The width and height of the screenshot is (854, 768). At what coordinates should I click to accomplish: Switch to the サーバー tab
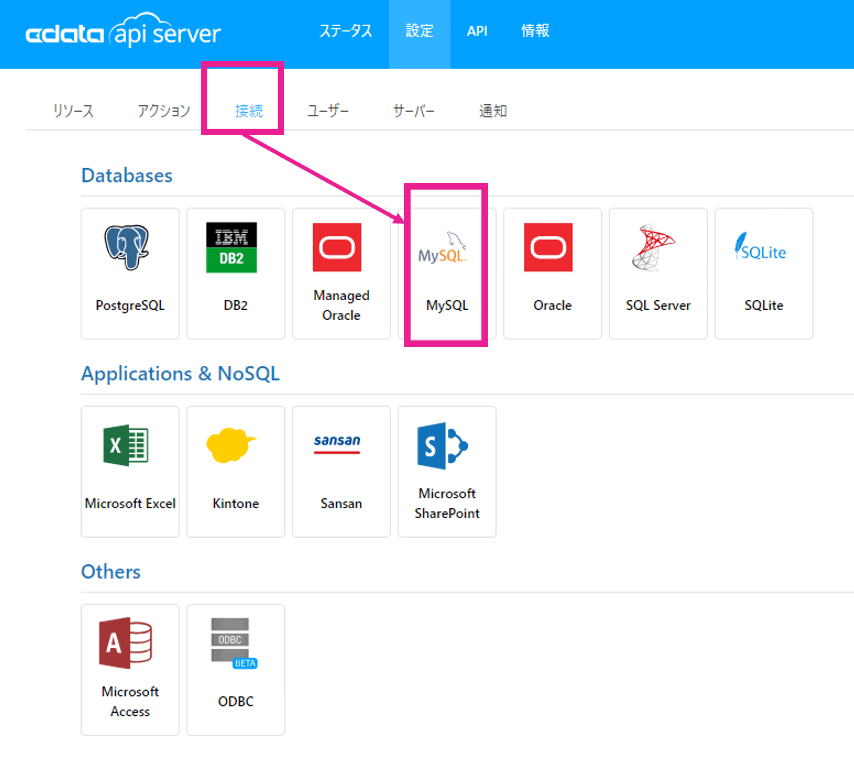point(414,111)
